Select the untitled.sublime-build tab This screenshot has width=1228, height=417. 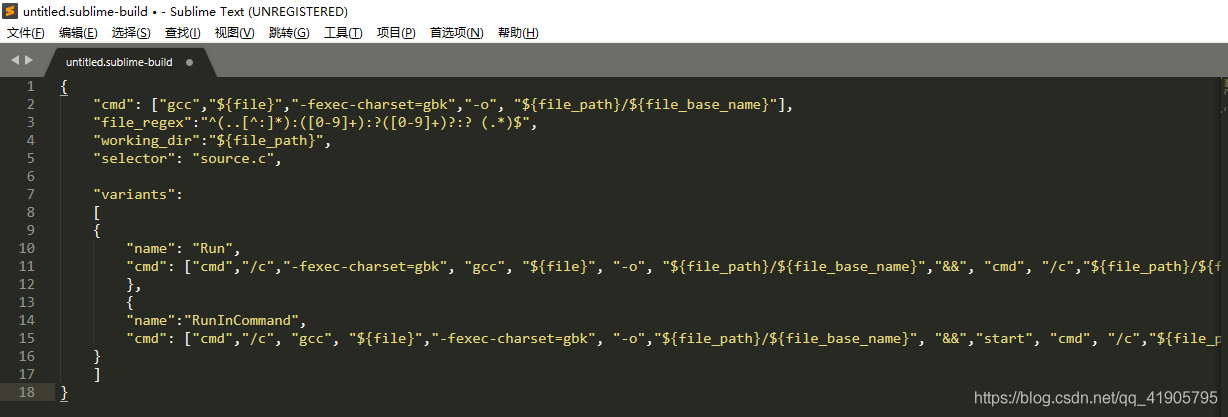(119, 62)
